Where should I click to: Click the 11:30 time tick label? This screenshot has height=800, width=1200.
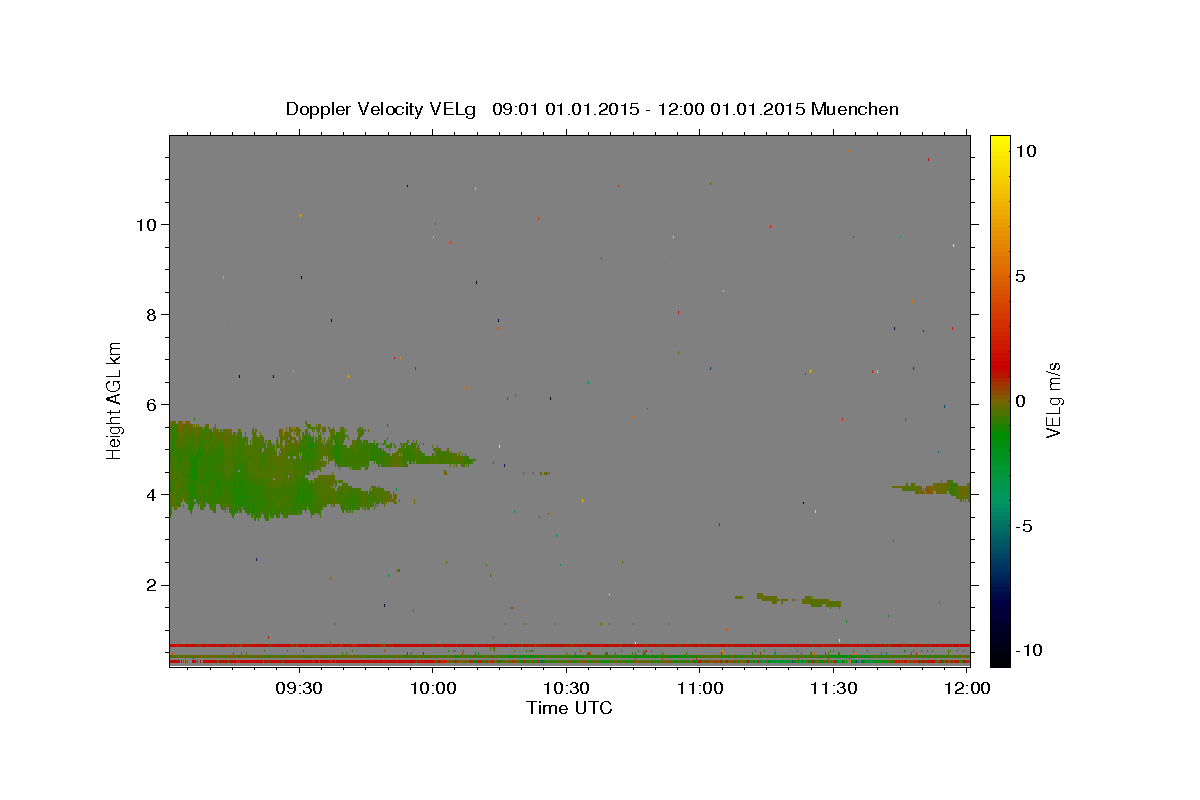pos(834,688)
